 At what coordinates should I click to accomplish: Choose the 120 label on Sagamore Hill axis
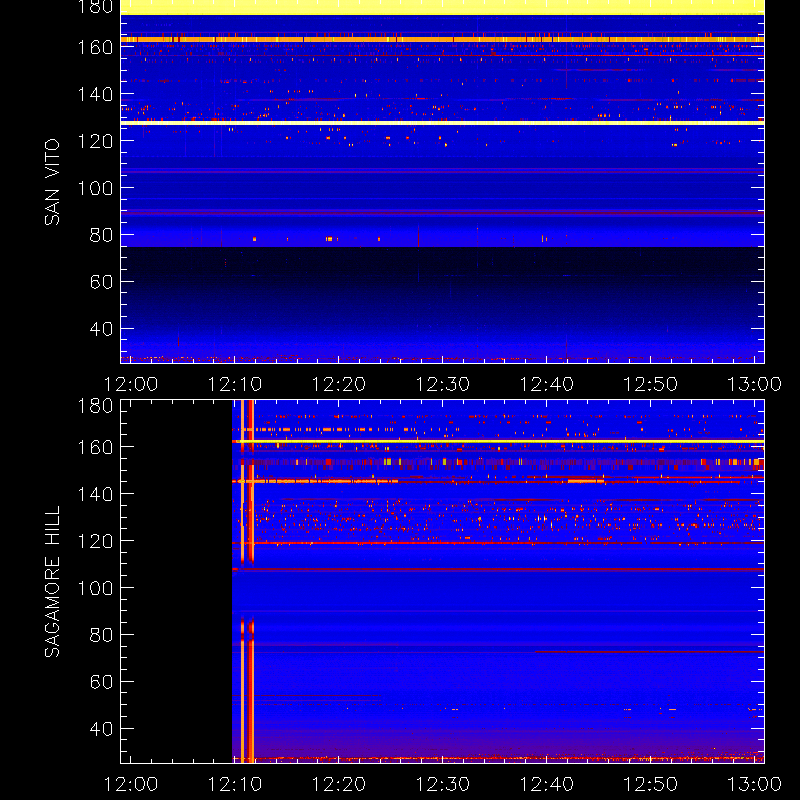pos(95,541)
